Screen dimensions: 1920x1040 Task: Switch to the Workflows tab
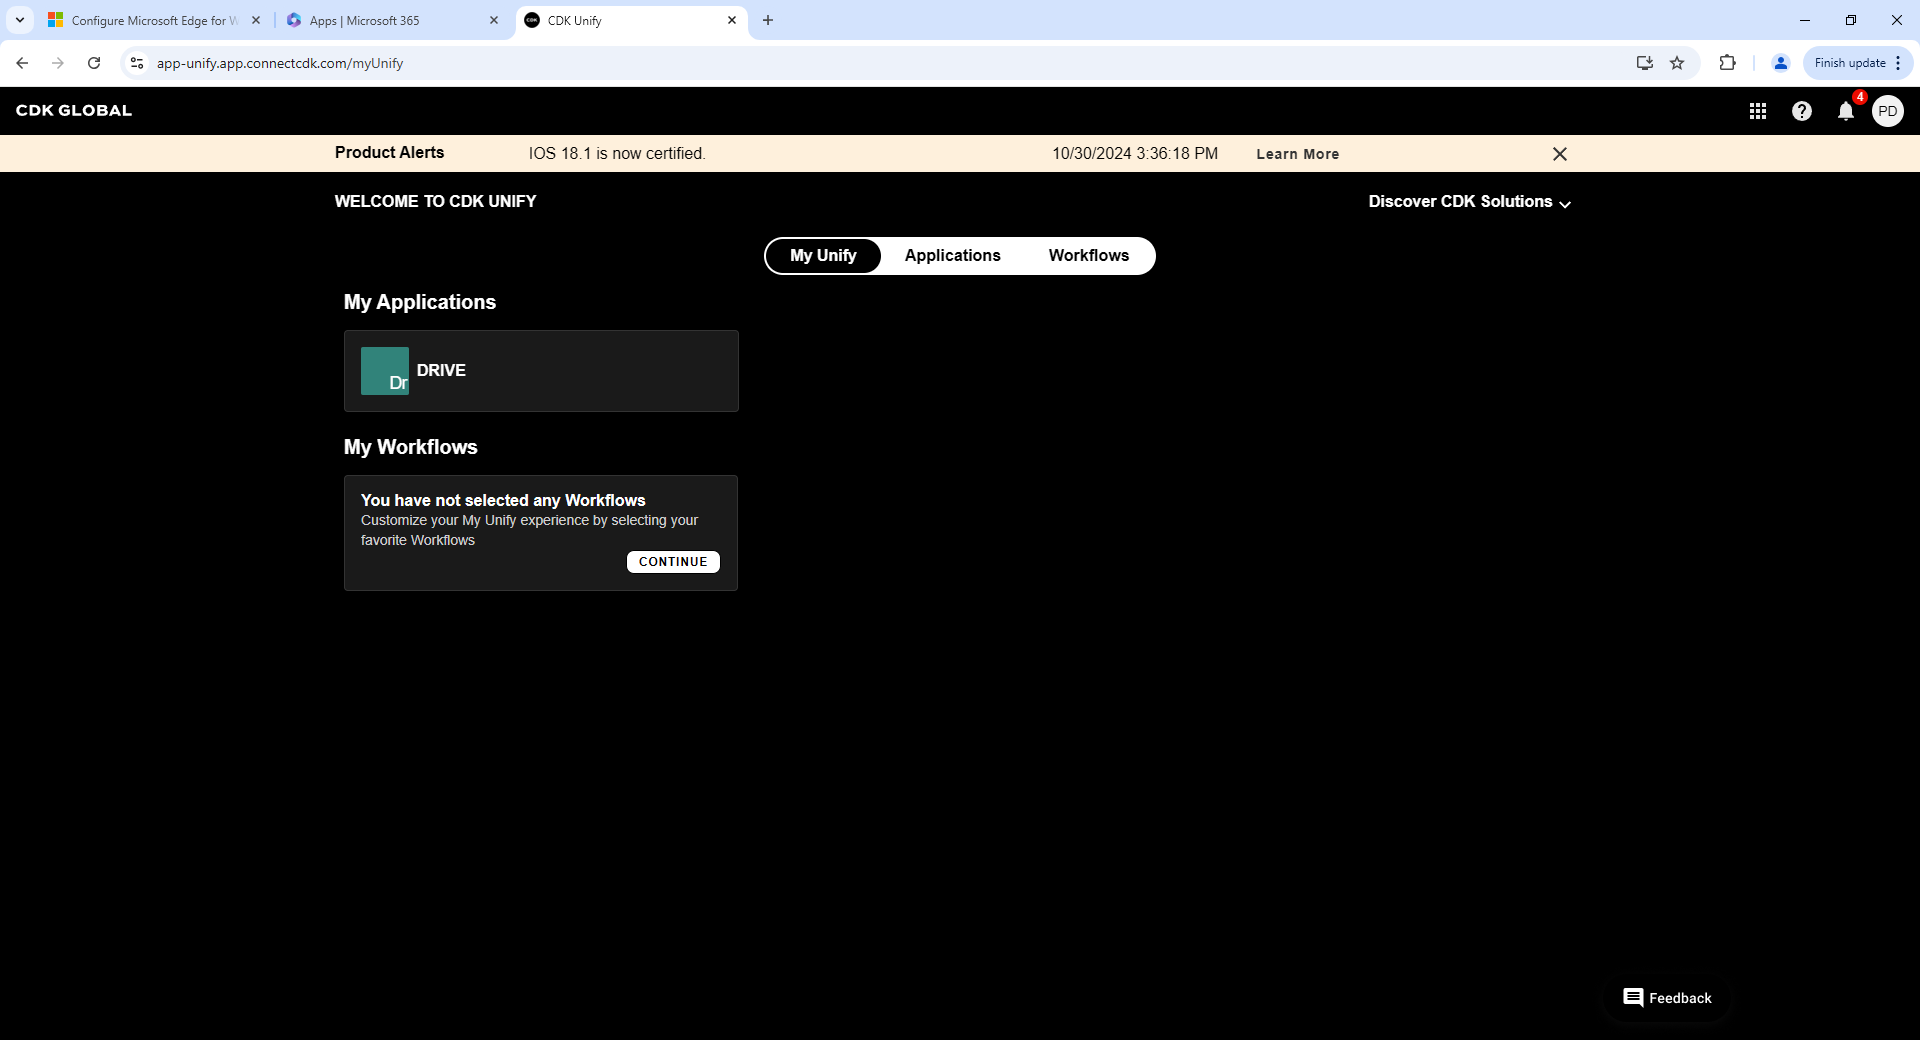(1088, 256)
